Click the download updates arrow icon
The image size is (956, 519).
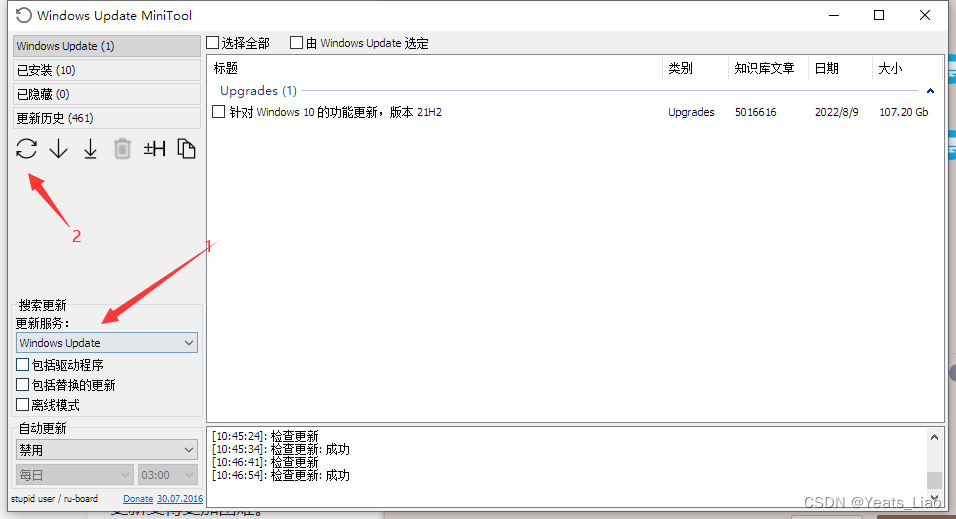[x=59, y=149]
